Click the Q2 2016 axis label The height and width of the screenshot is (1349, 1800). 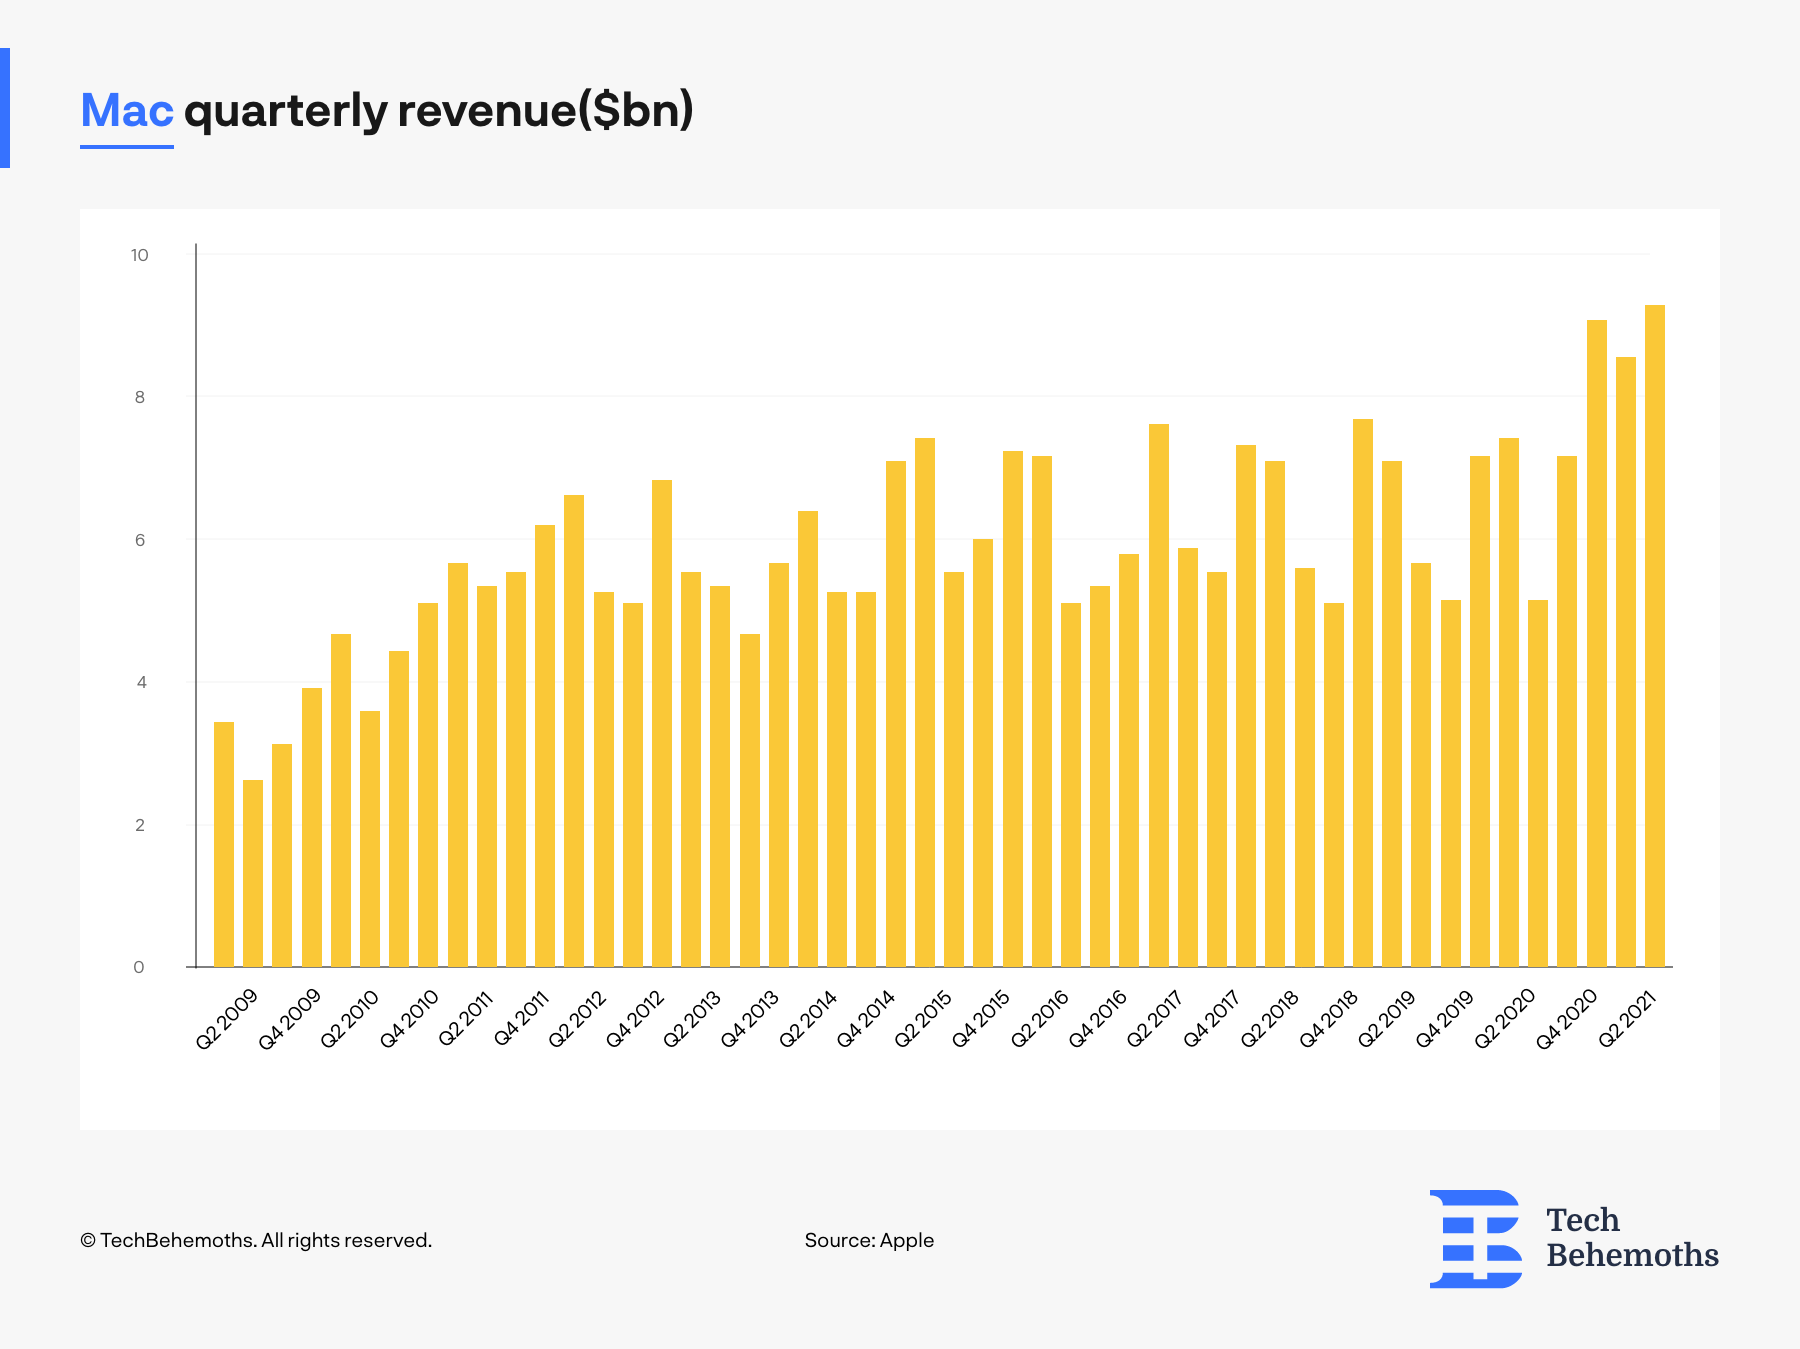[1040, 1019]
